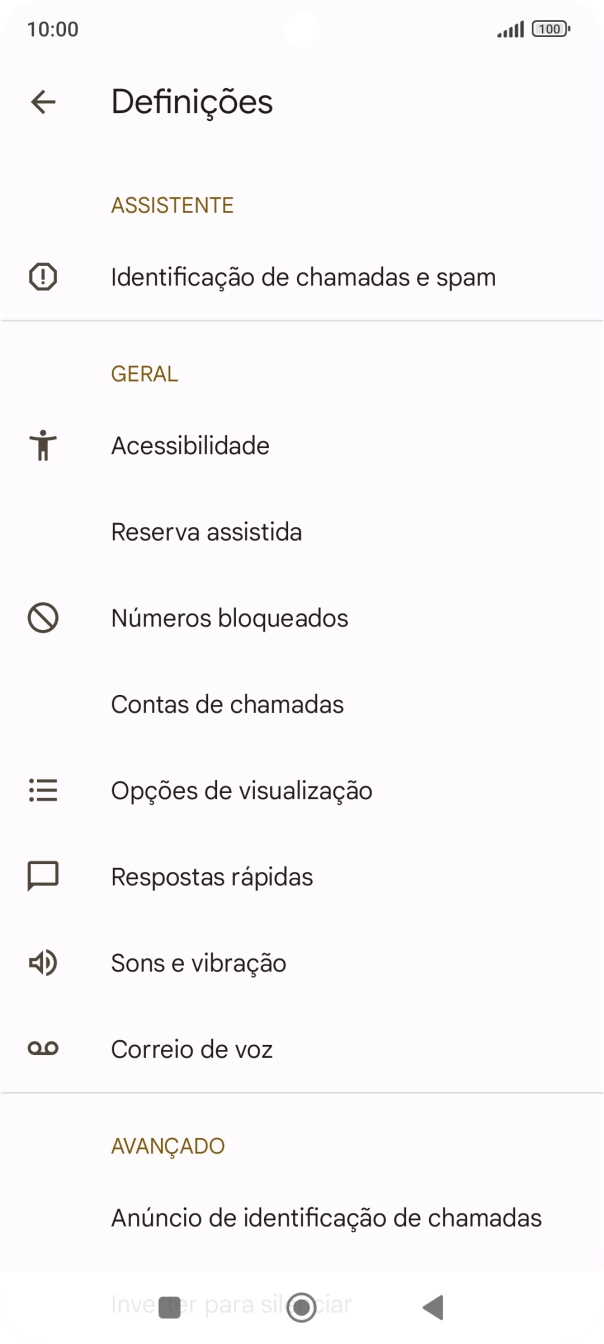Select the Acessibilidade accessibility icon

[x=42, y=445]
